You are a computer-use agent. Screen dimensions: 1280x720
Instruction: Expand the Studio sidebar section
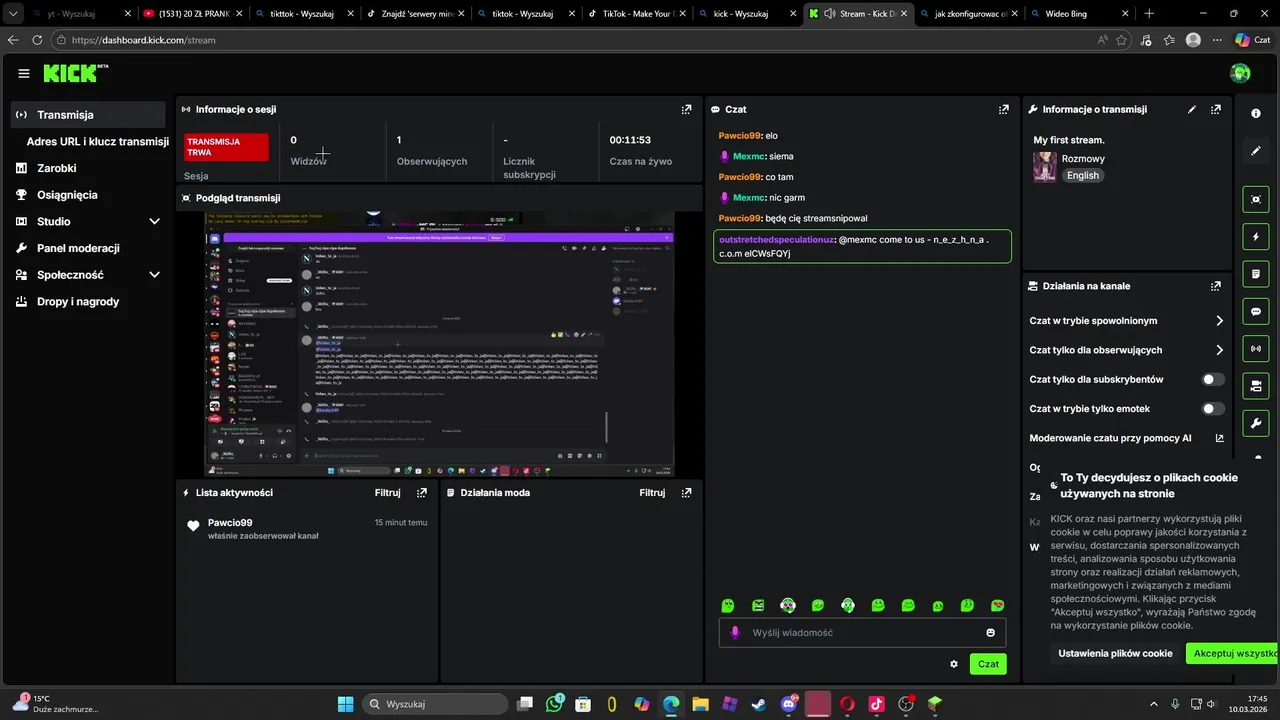tap(154, 222)
